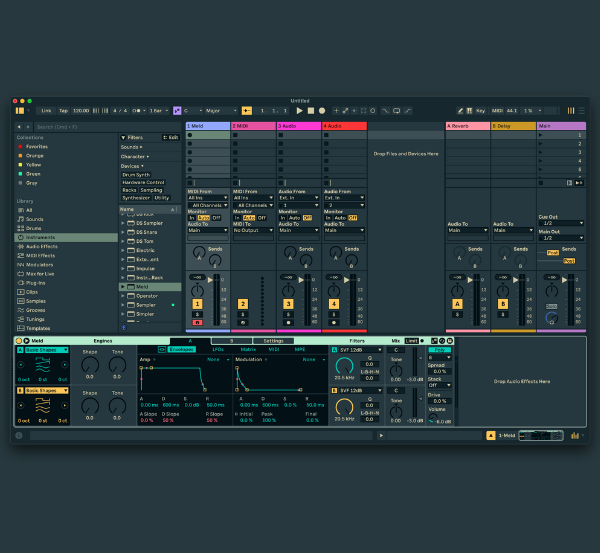Viewport: 600px width, 553px height.
Task: Select next oscillator for Engine B
Action: (x=64, y=405)
